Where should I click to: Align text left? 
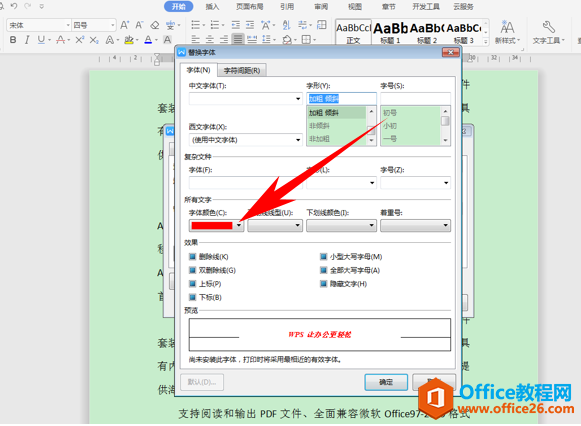195,39
